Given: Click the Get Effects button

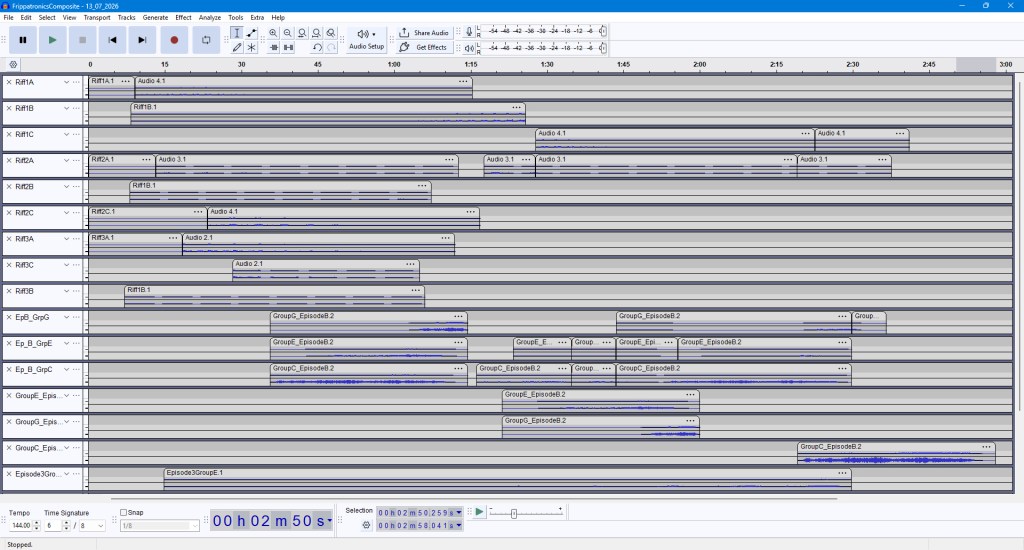Looking at the screenshot, I should click(x=424, y=47).
